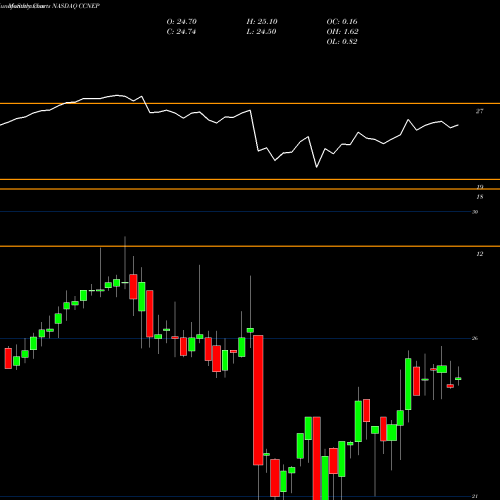Click the price axis label 21

pyautogui.click(x=475, y=496)
